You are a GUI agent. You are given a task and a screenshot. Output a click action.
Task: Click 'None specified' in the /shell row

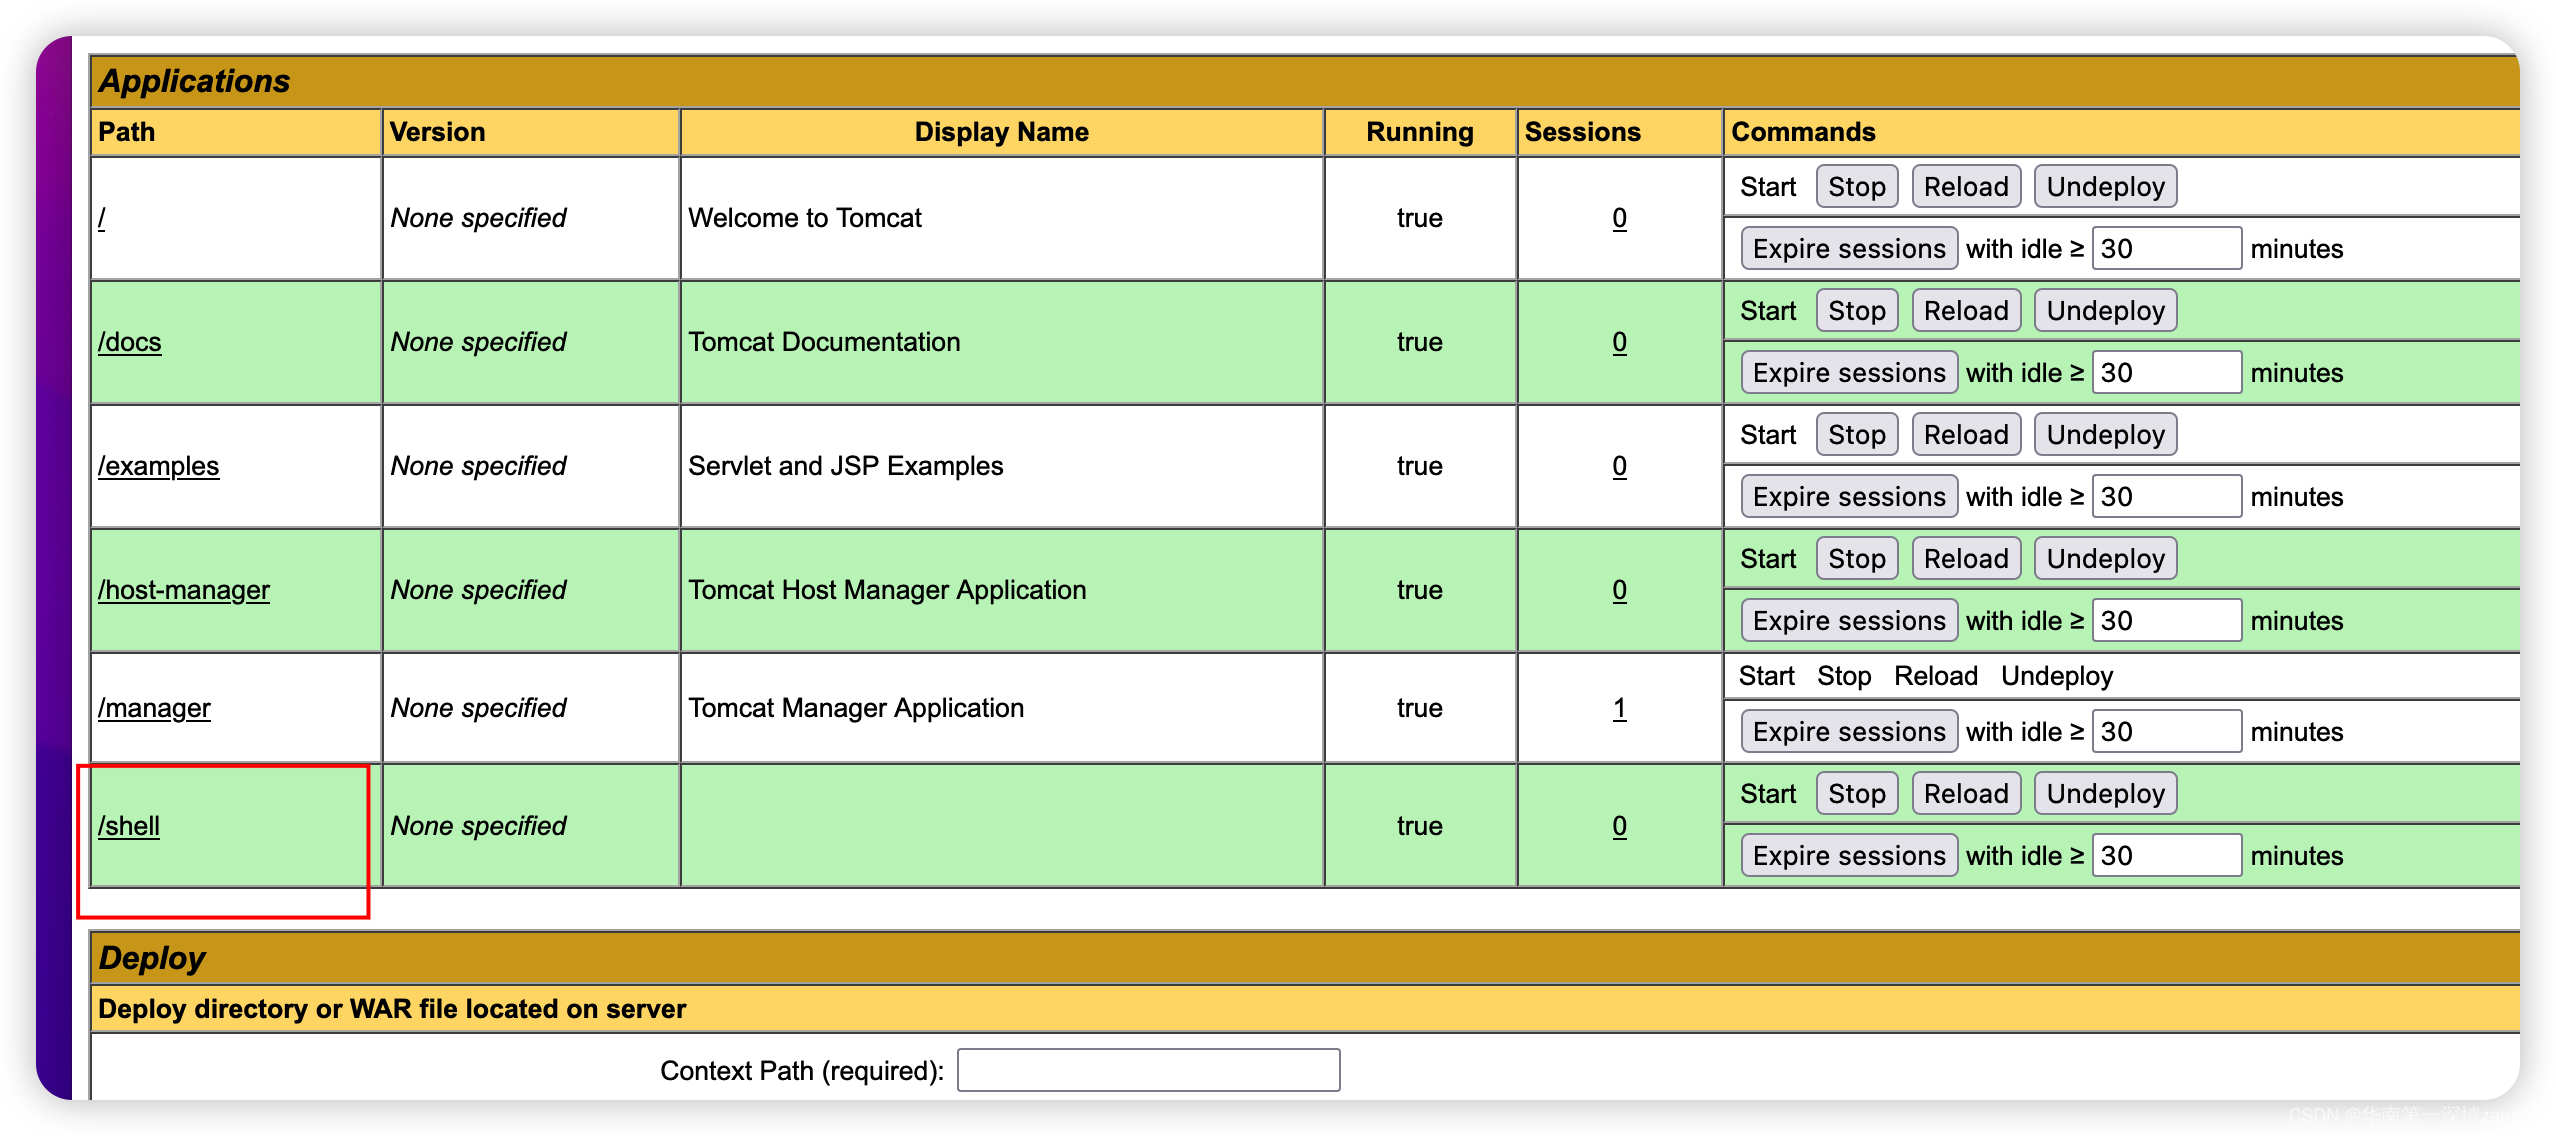(x=478, y=826)
